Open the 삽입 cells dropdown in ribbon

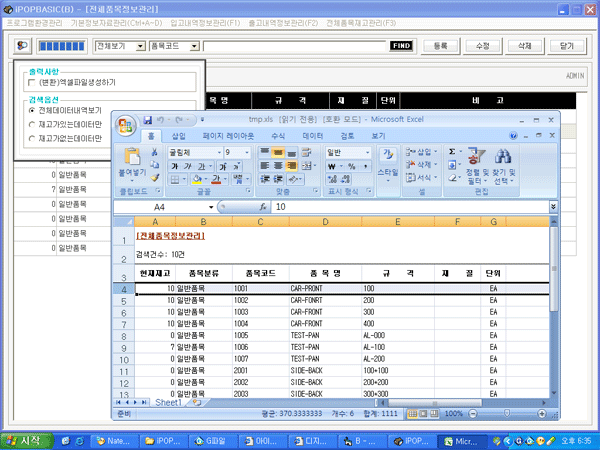(x=421, y=152)
